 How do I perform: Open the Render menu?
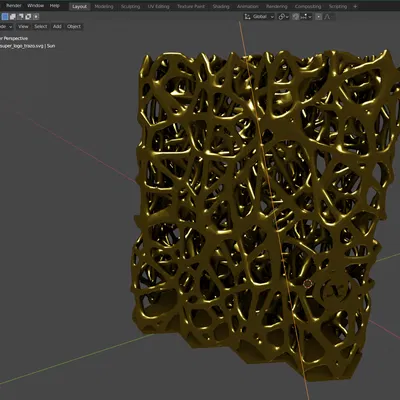(x=14, y=6)
